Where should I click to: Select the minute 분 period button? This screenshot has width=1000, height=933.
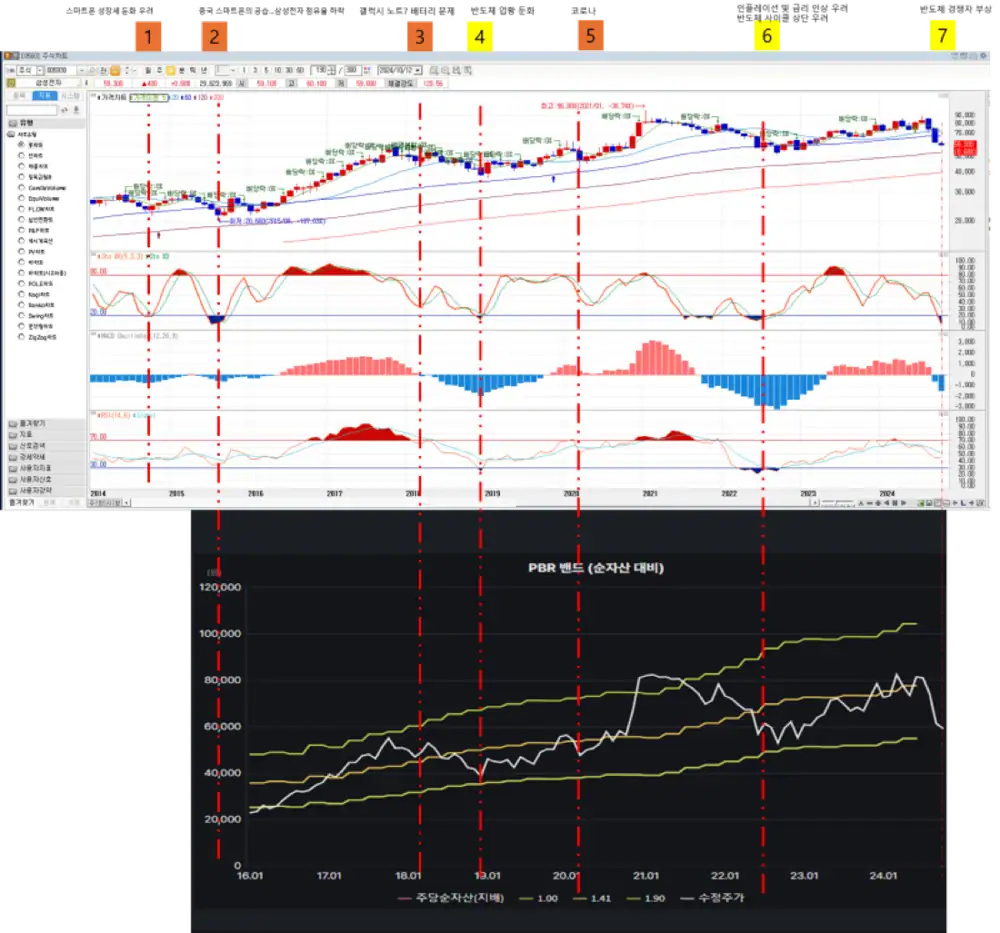coord(182,70)
